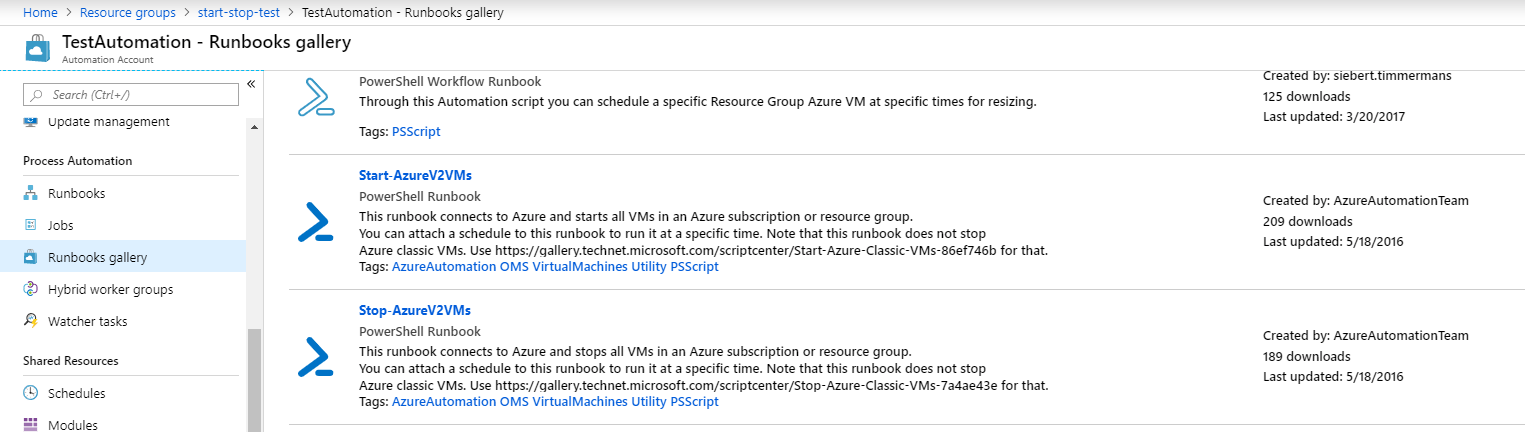1525x432 pixels.
Task: Click the Search (Ctrl+/) input field
Action: click(131, 94)
